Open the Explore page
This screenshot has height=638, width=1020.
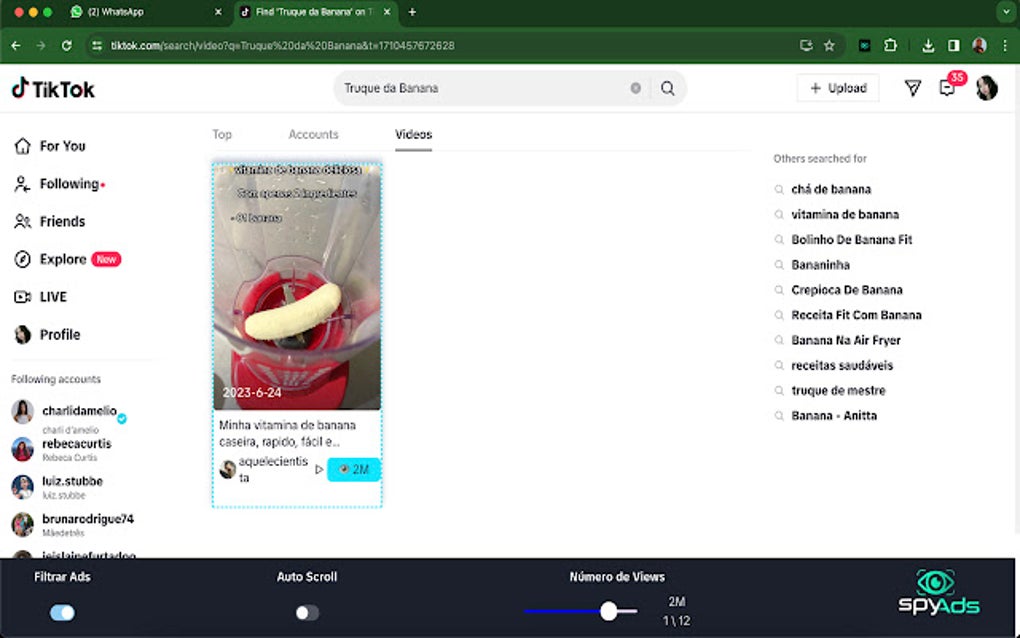coord(67,259)
